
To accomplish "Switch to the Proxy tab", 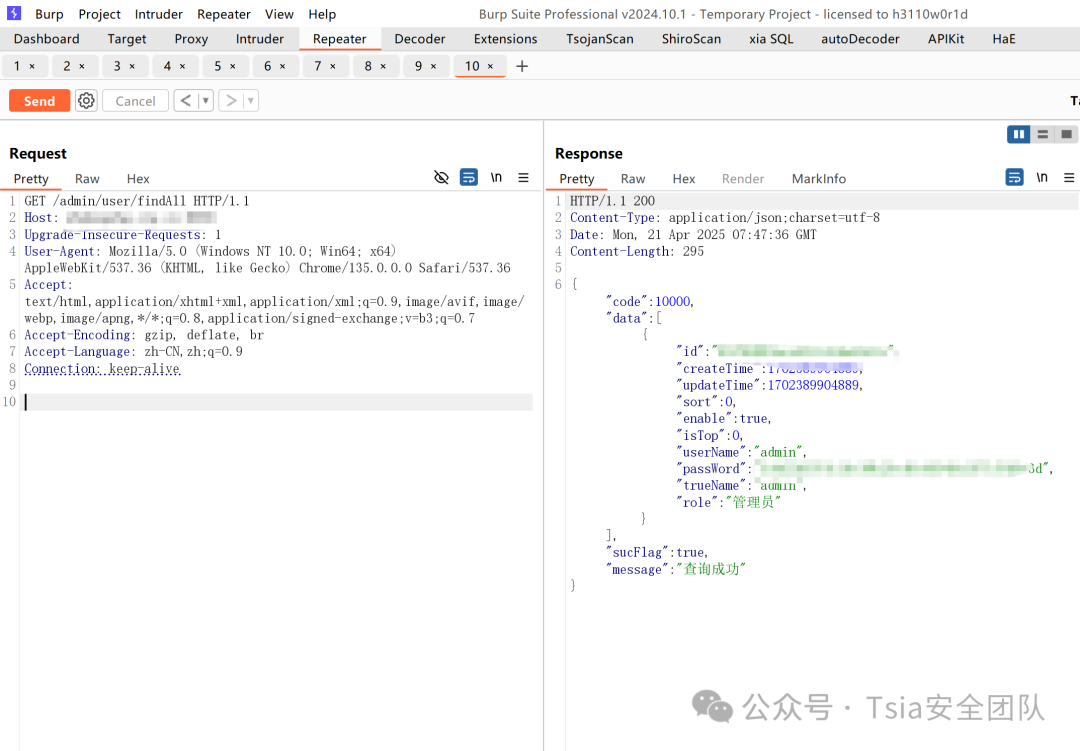I will tap(191, 39).
